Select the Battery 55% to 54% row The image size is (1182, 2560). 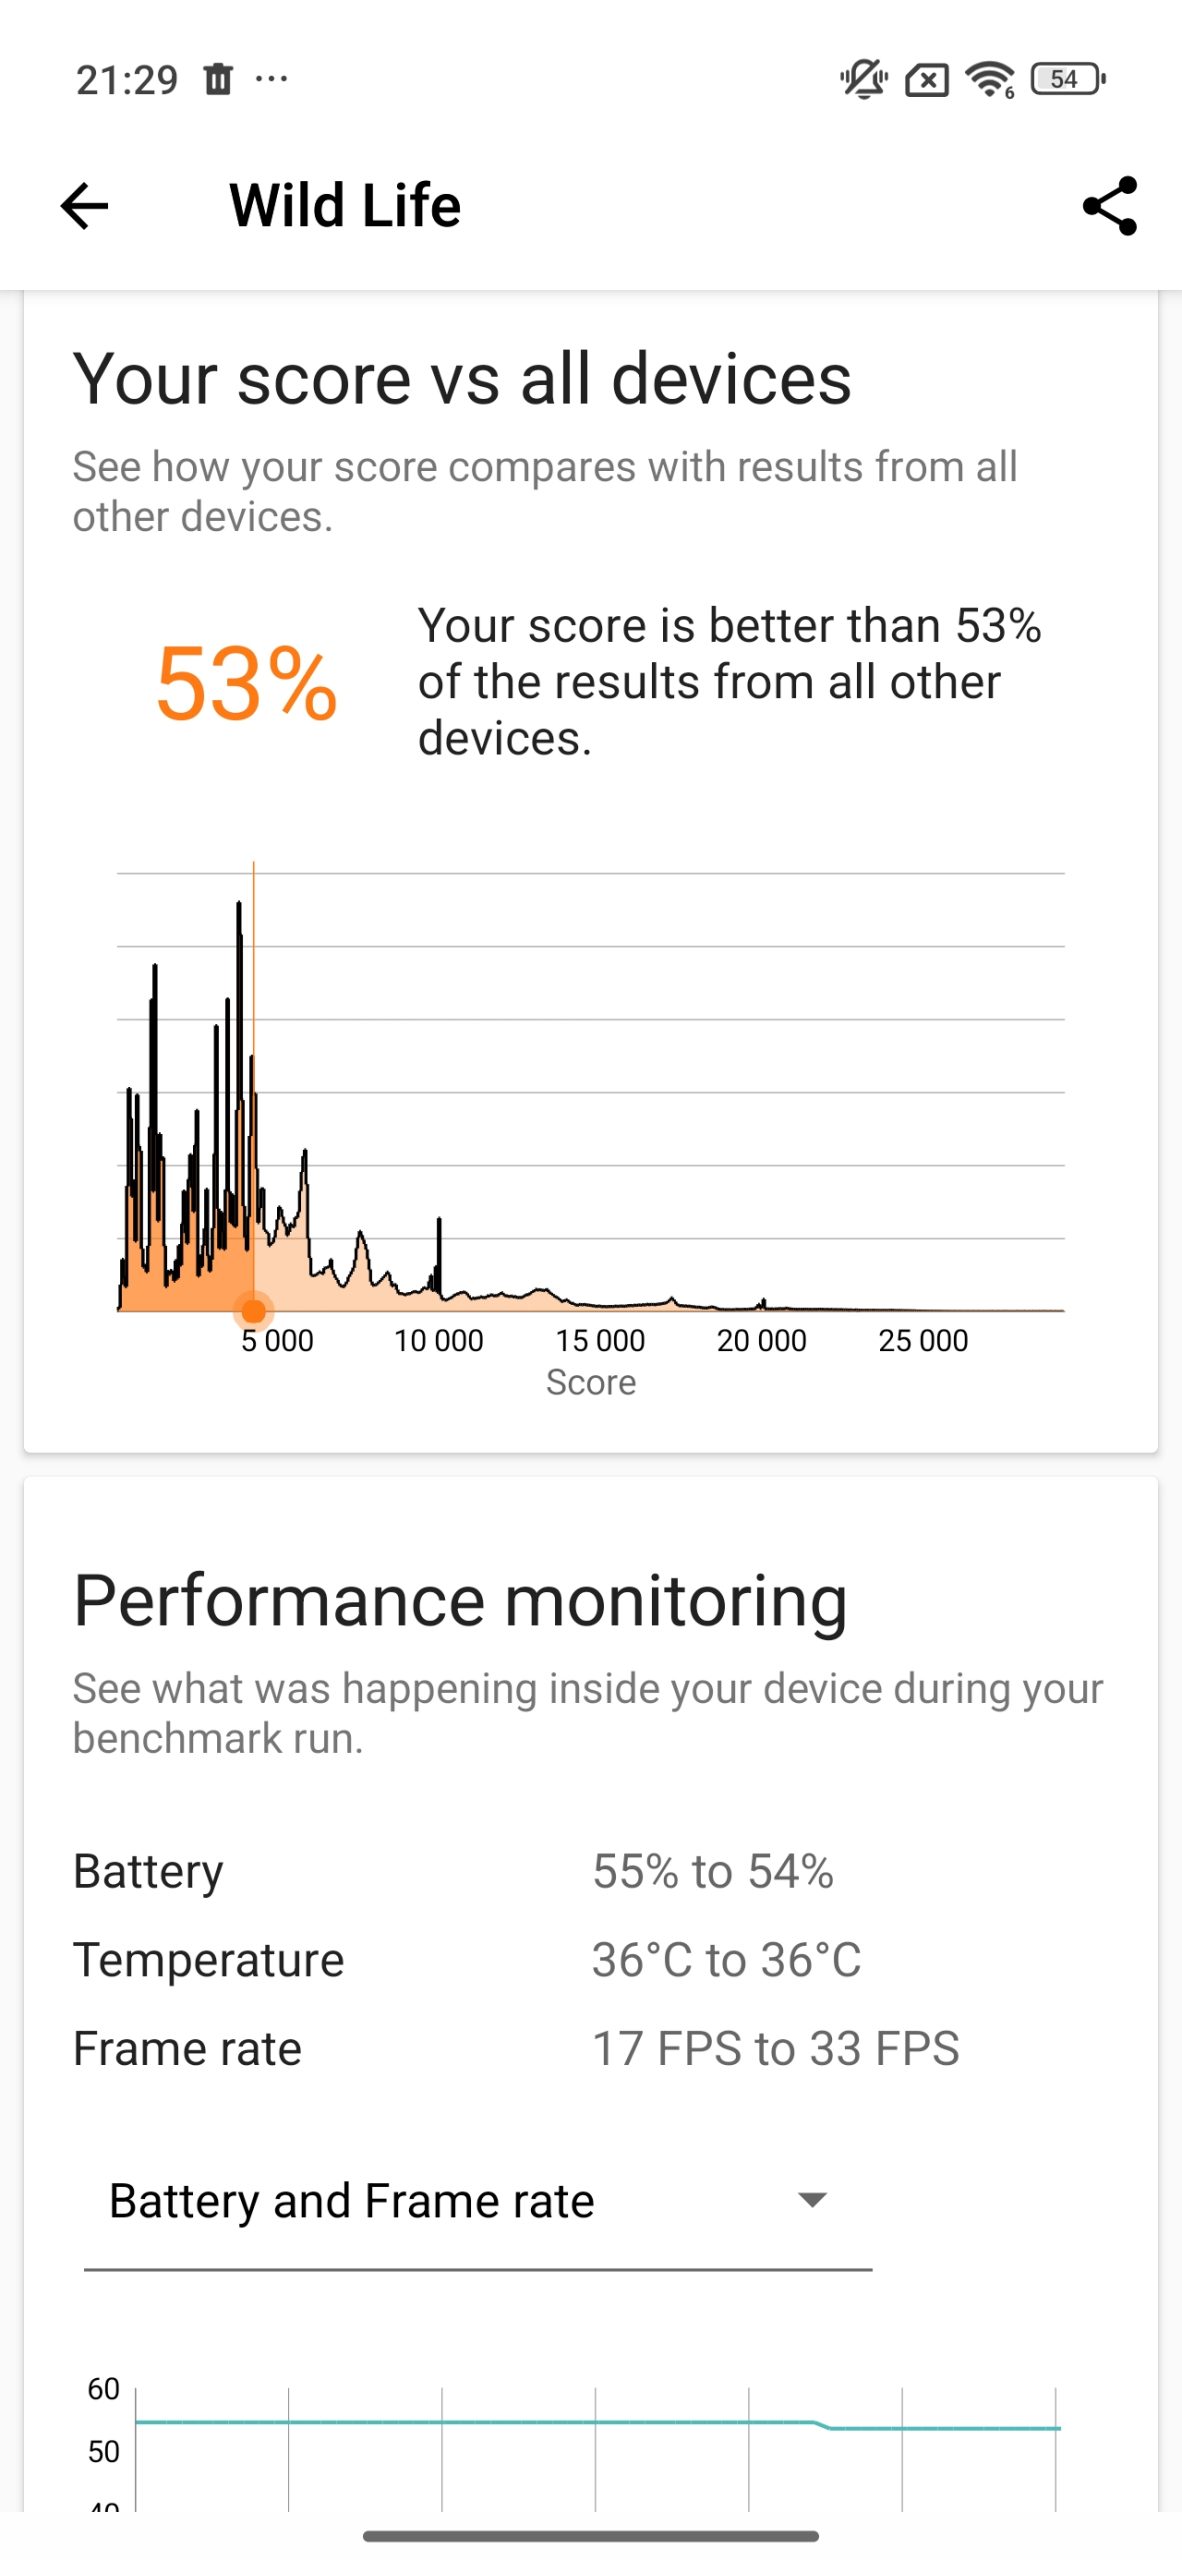click(x=590, y=1871)
